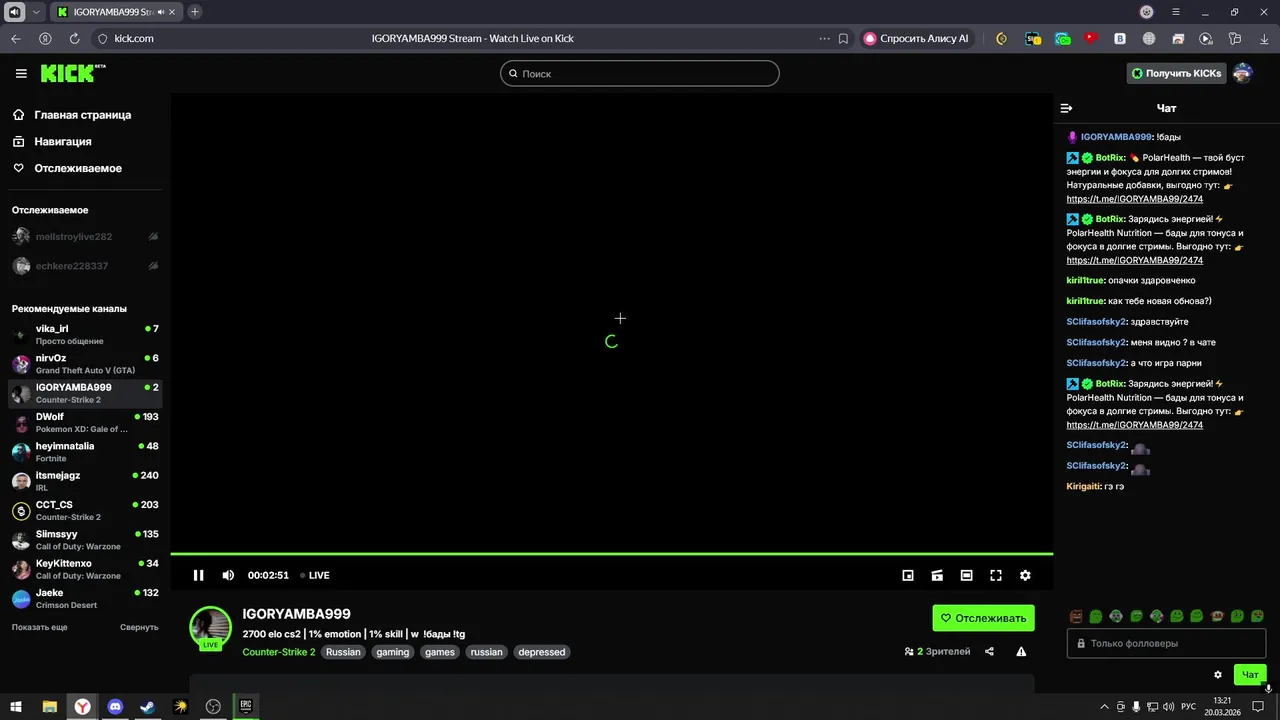
Task: Click the Только фолловеры chat input
Action: coord(1166,643)
